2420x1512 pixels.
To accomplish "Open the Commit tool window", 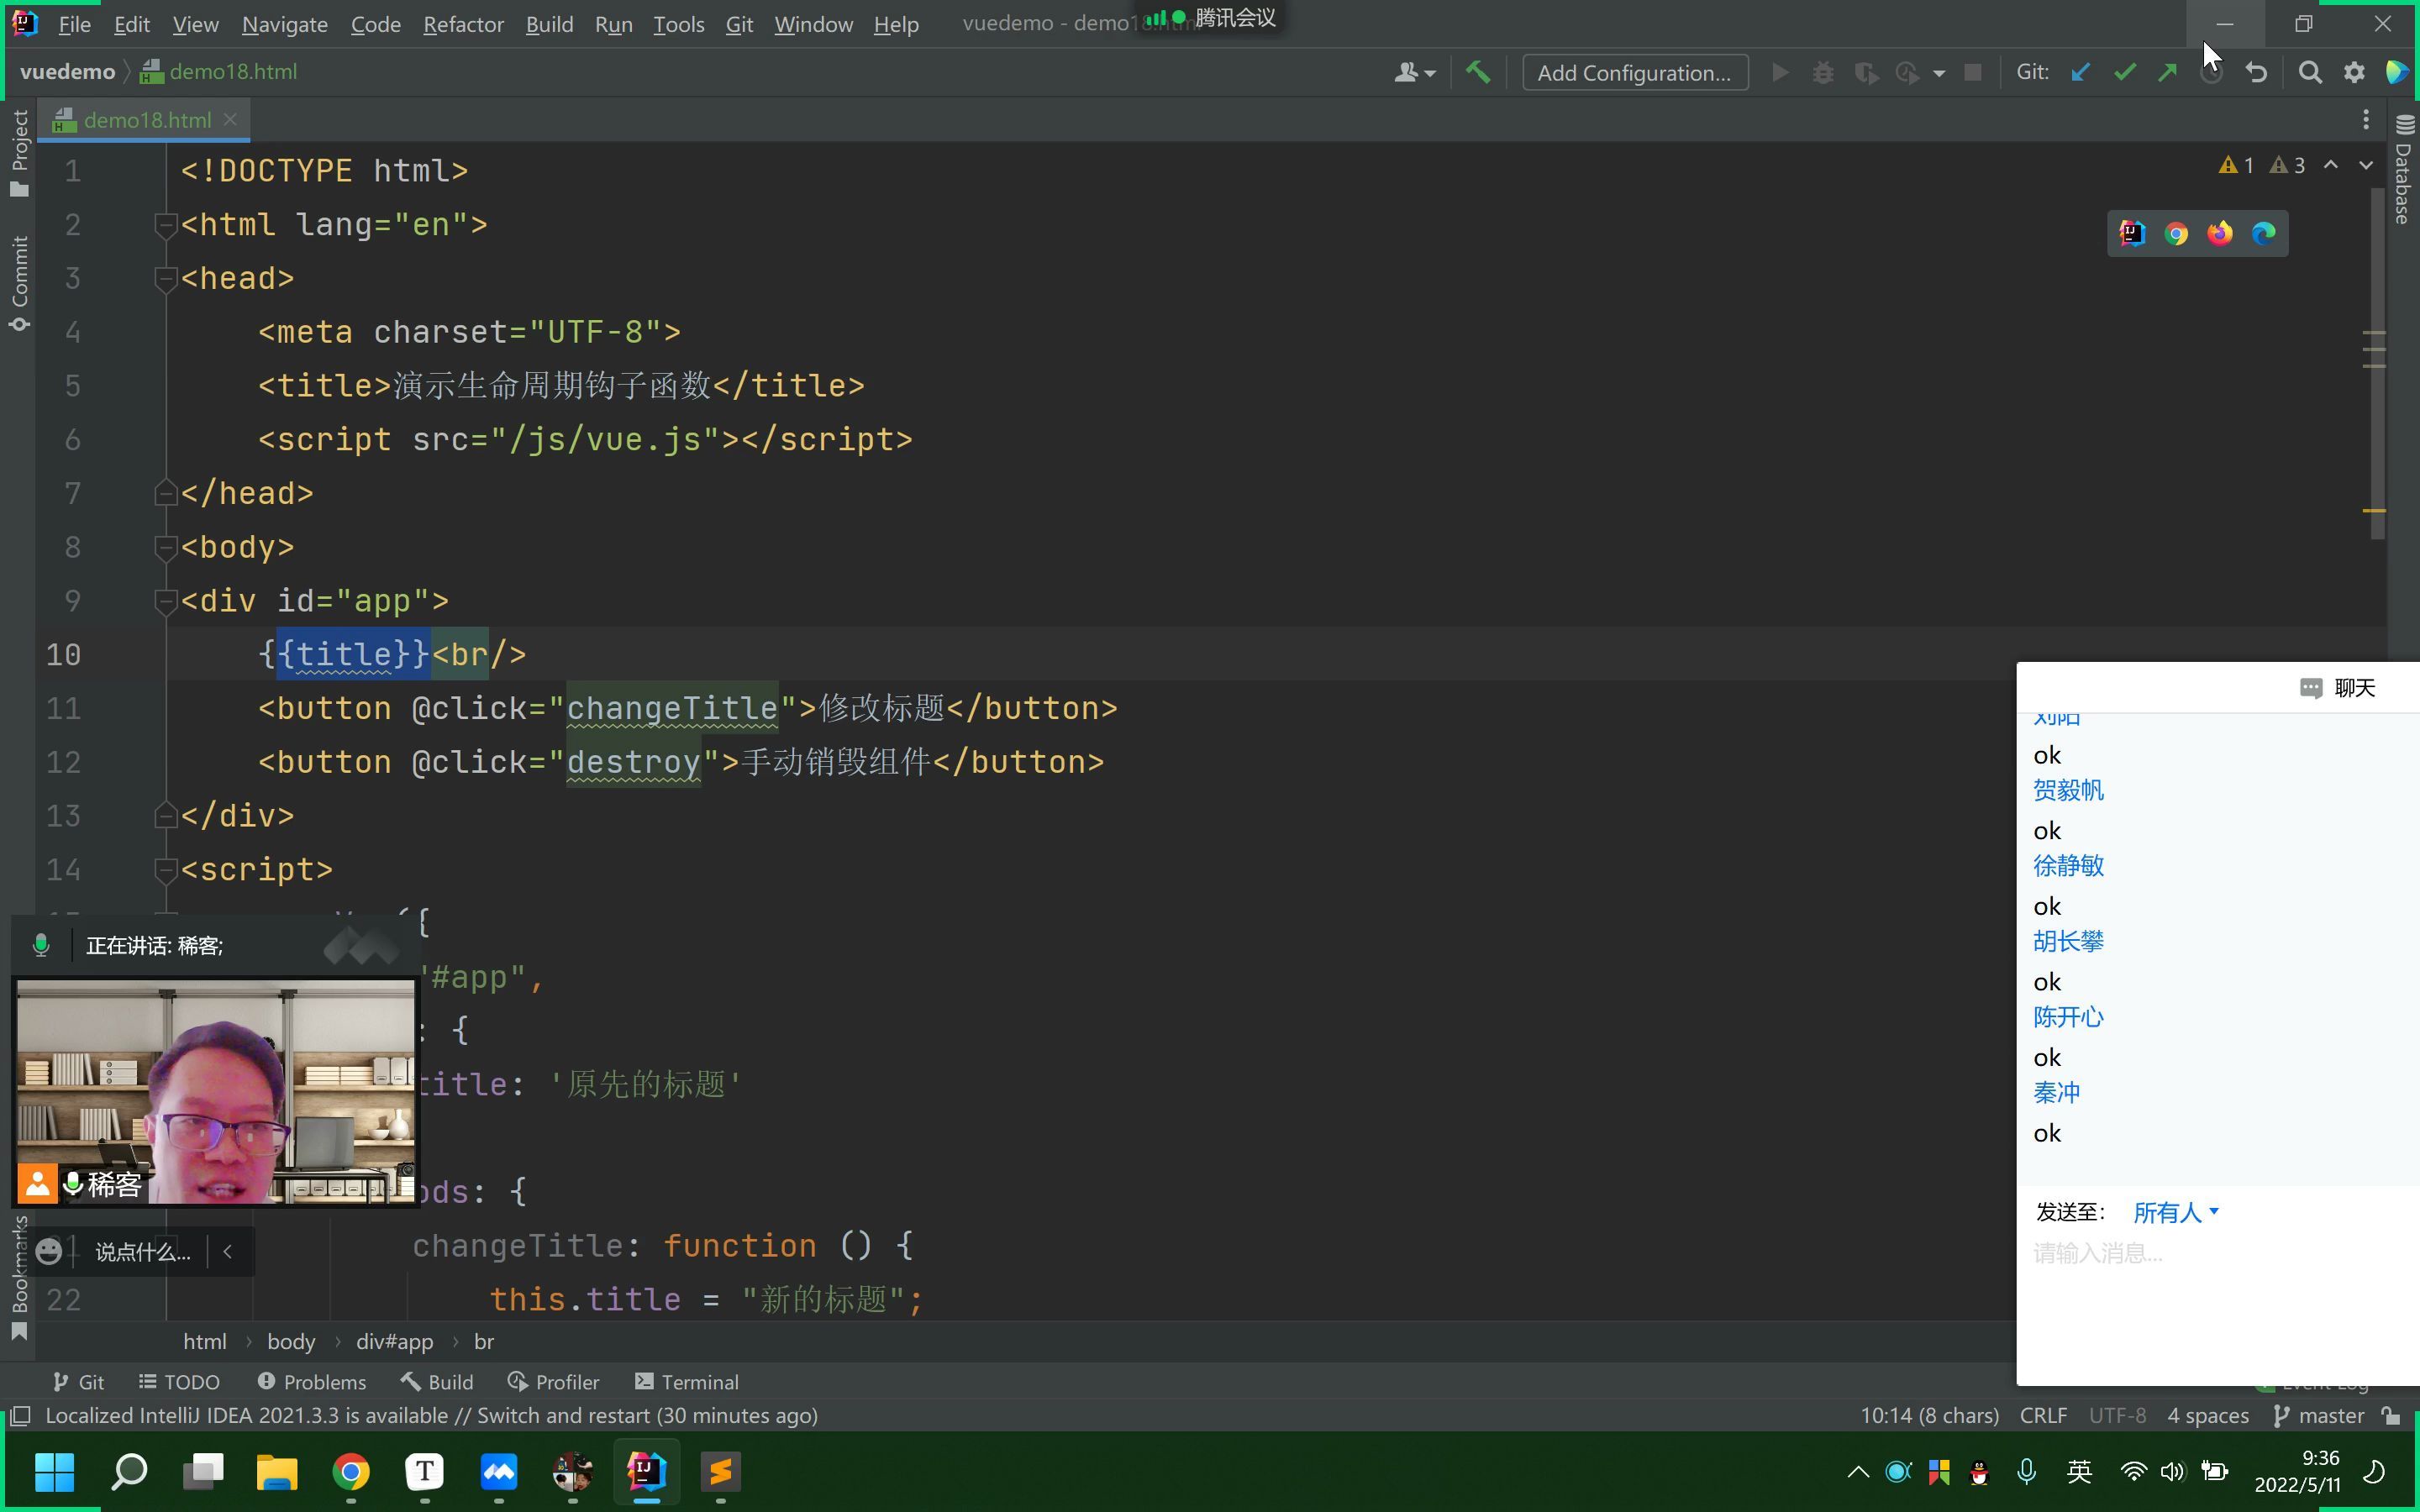I will (19, 284).
